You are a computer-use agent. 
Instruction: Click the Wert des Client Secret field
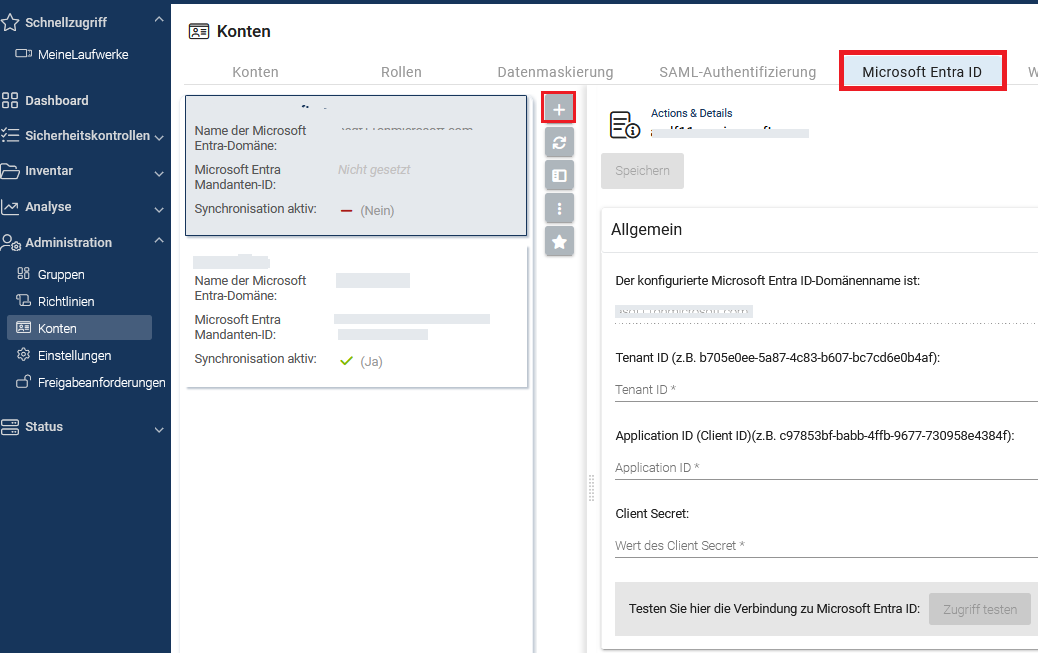826,546
